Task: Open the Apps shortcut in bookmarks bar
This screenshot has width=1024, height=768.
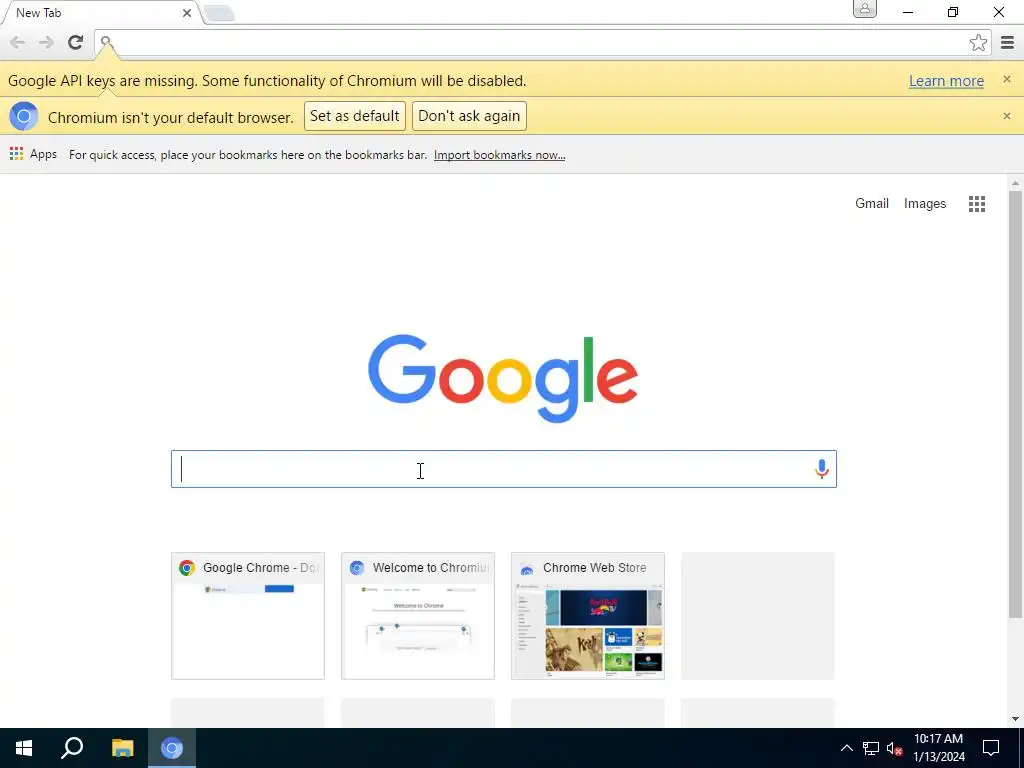Action: [x=33, y=154]
